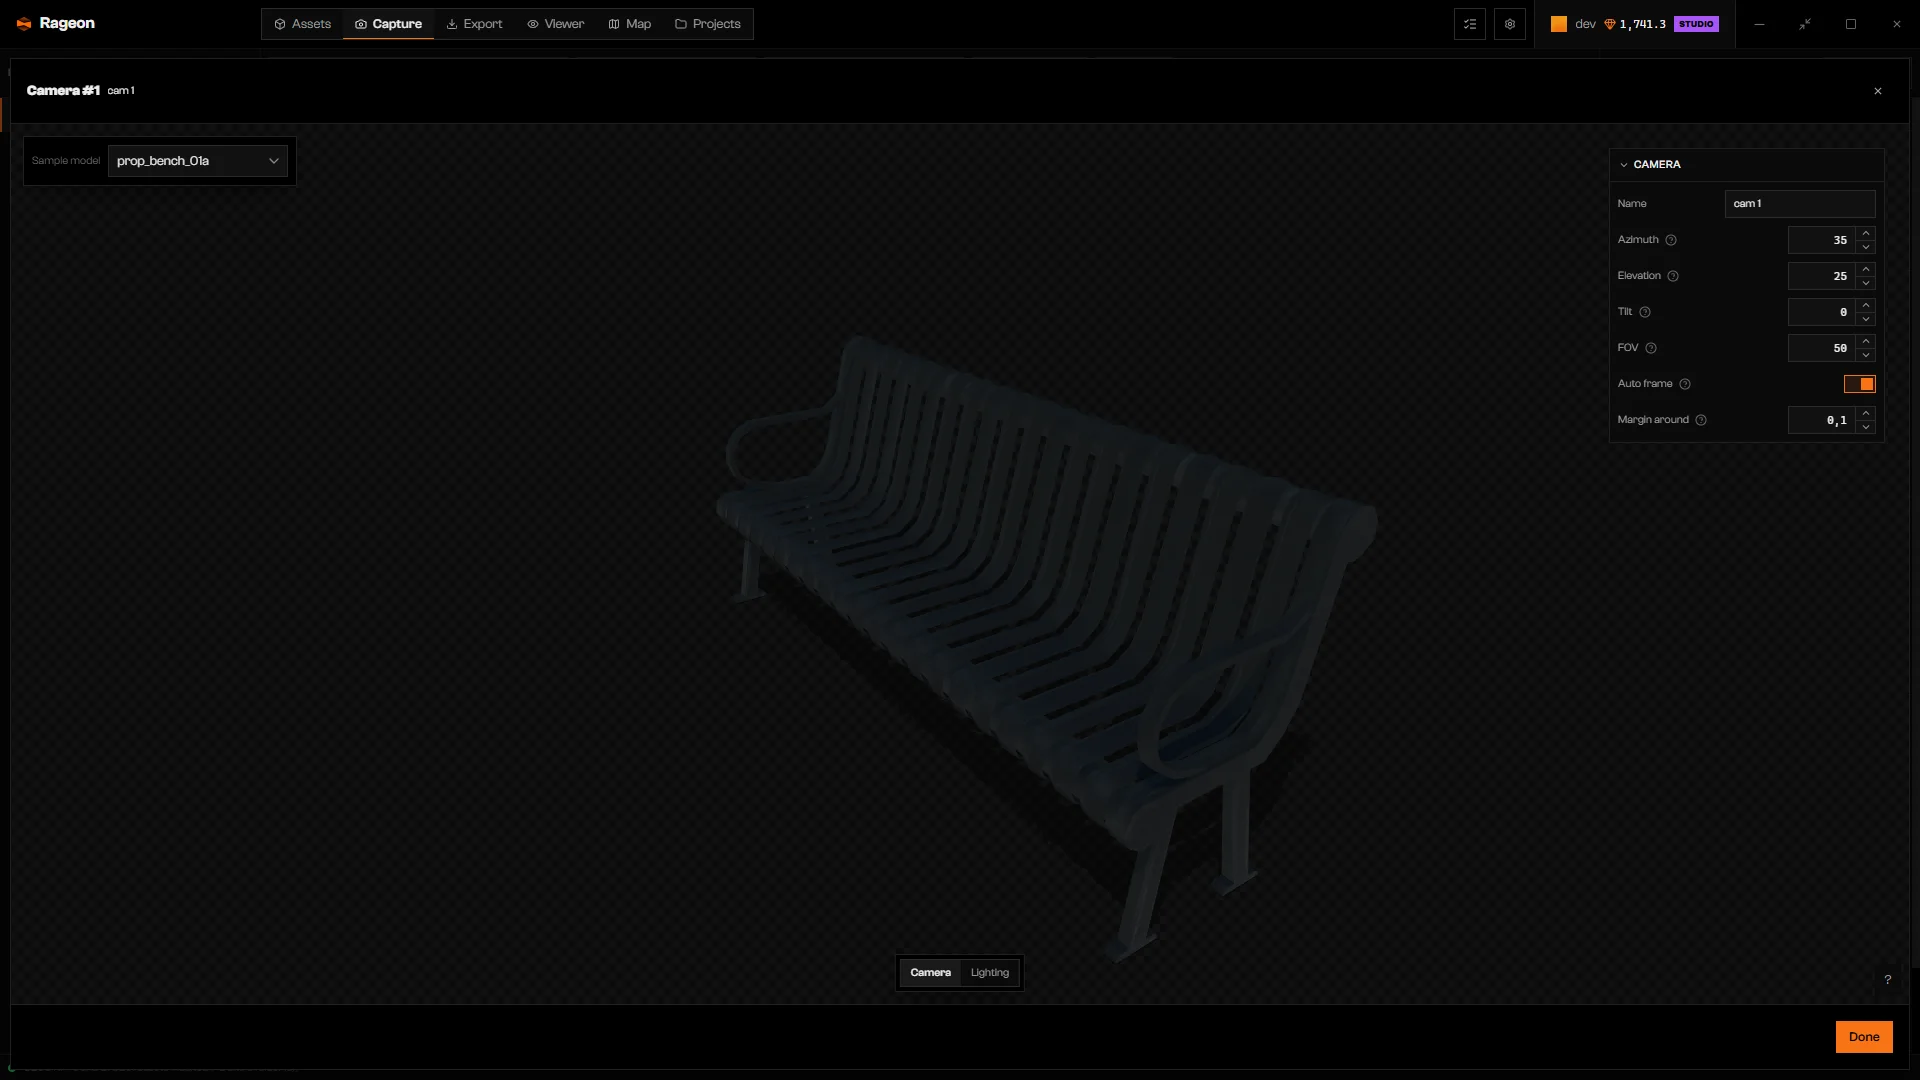Open the Viewer tab
This screenshot has width=1920, height=1080.
pyautogui.click(x=555, y=24)
